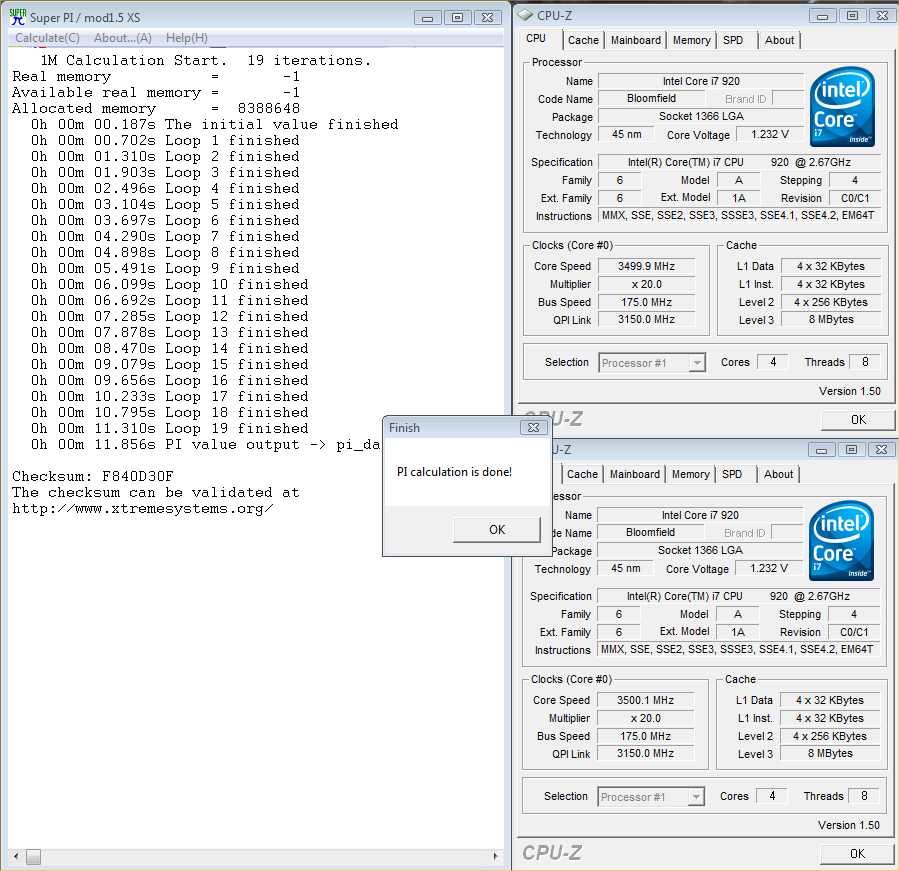Viewport: 899px width, 871px height.
Task: Open the About...(A) menu in Super PI
Action: (123, 38)
